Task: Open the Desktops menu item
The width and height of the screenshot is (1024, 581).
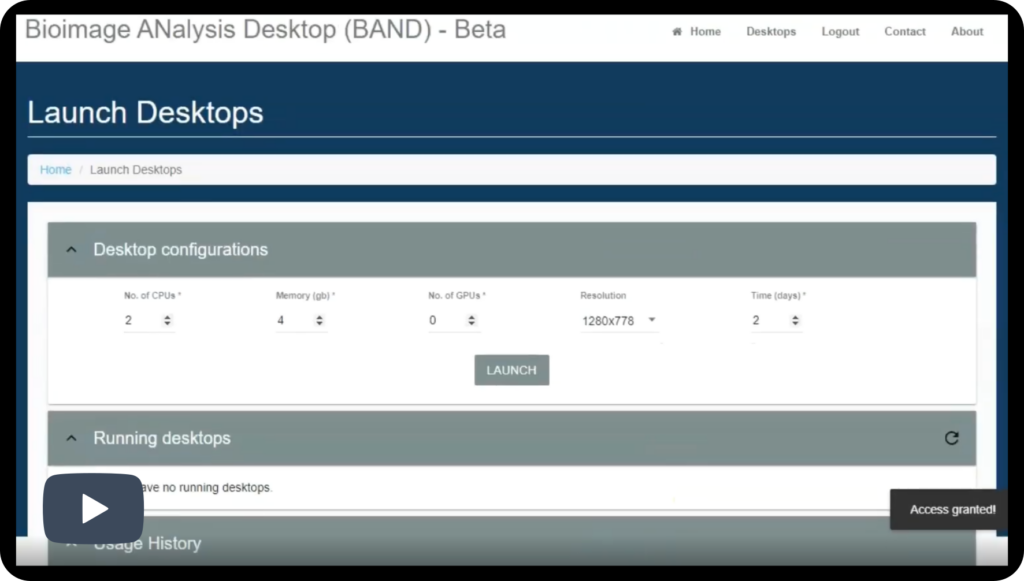Action: point(771,32)
